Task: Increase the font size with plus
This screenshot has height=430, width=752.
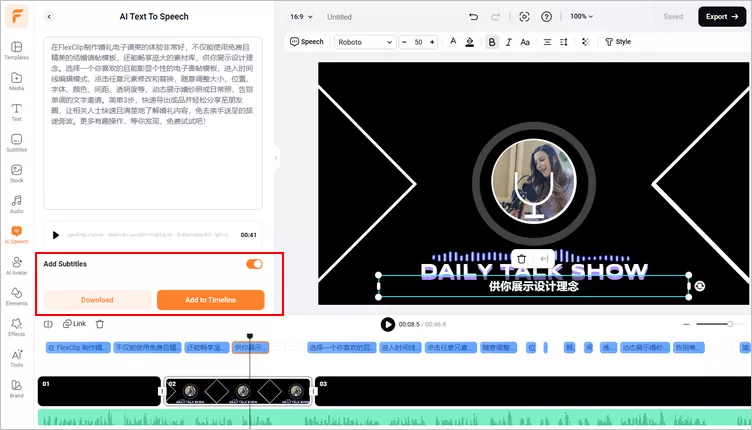Action: tap(432, 42)
